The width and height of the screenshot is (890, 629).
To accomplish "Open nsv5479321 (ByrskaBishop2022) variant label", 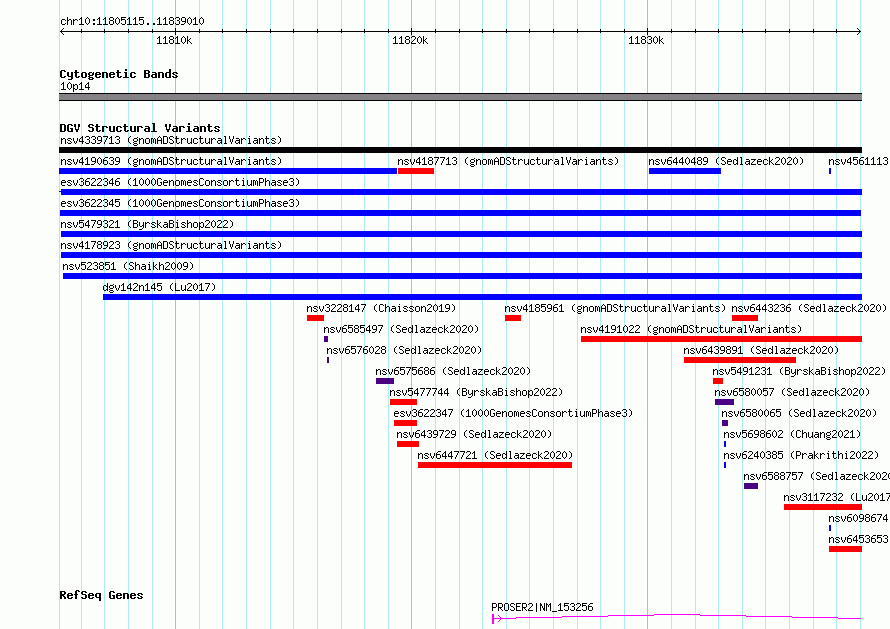I will tap(147, 224).
